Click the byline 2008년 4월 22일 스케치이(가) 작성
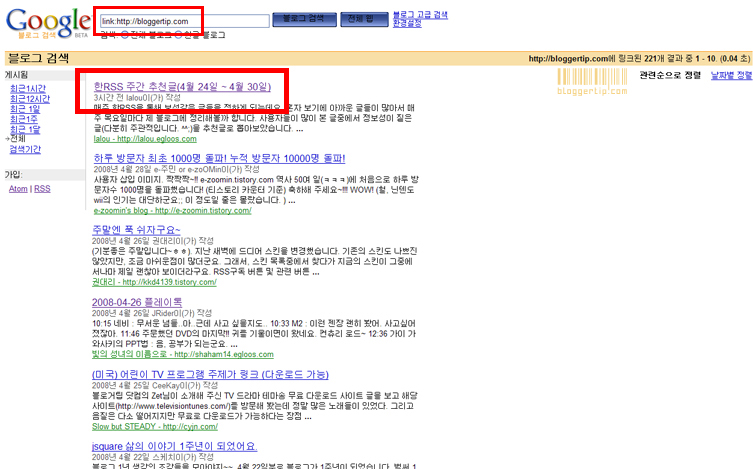755x469 pixels. (152, 457)
